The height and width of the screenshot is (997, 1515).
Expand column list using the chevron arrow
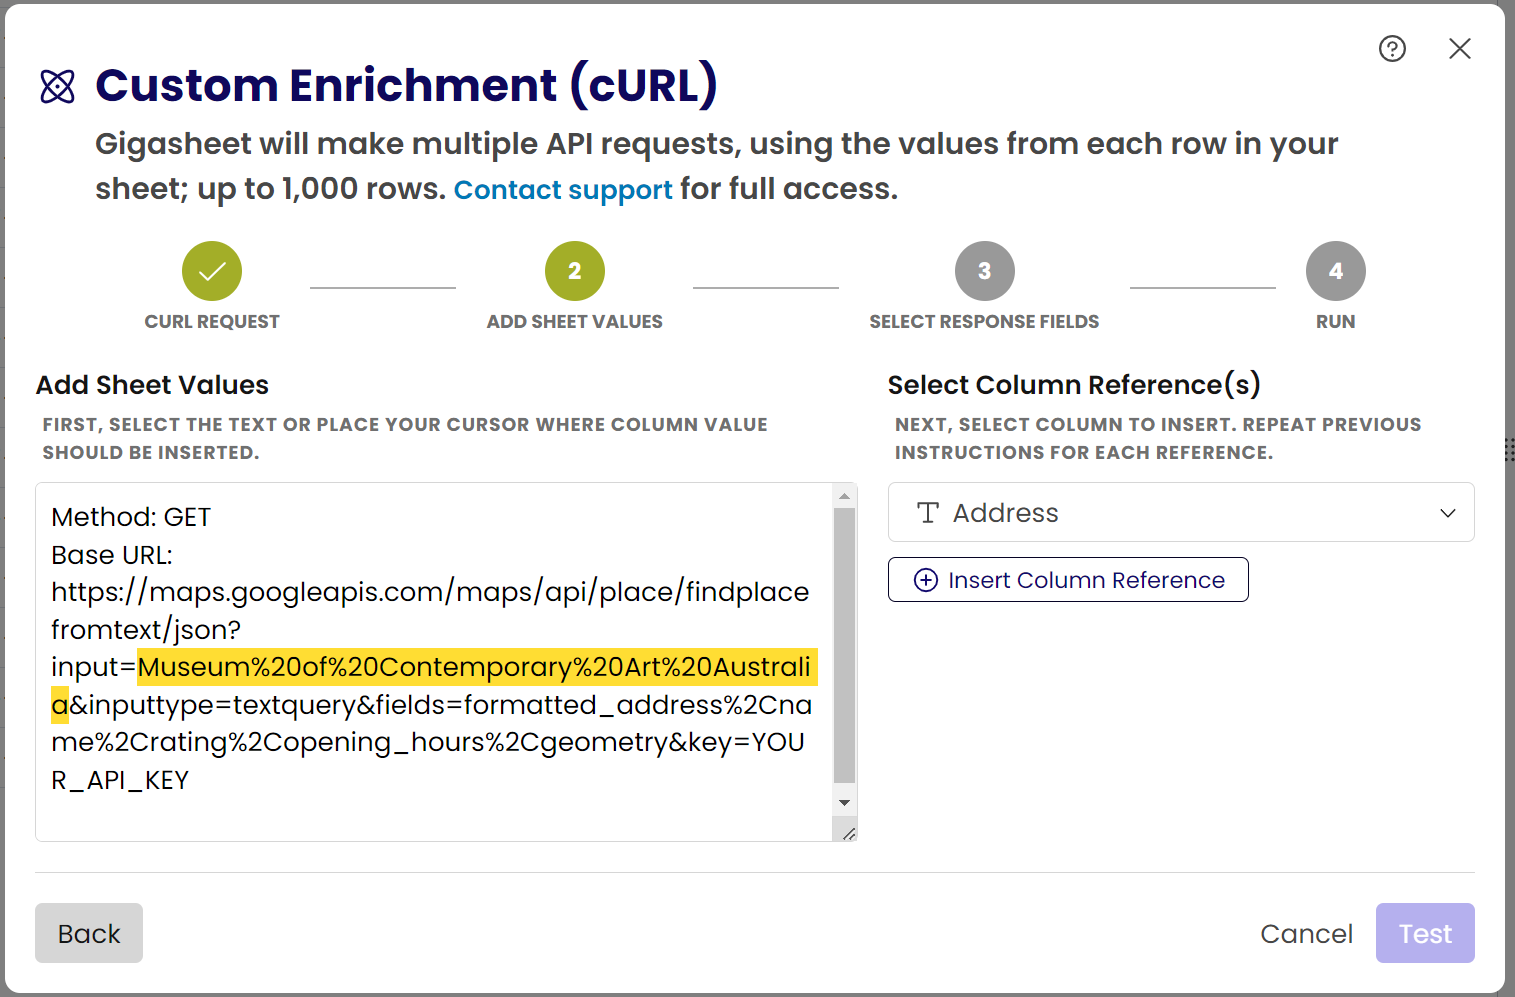click(1447, 513)
